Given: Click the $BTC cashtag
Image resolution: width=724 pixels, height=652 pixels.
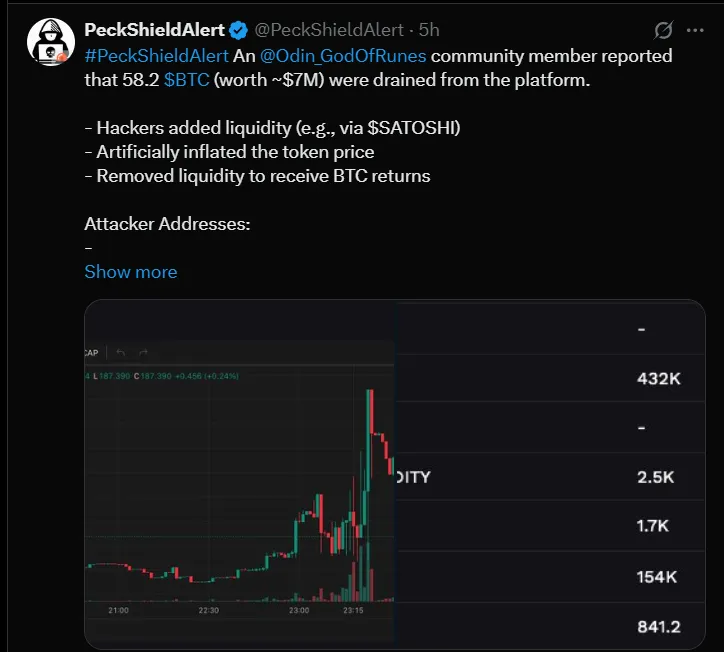Looking at the screenshot, I should pyautogui.click(x=186, y=80).
